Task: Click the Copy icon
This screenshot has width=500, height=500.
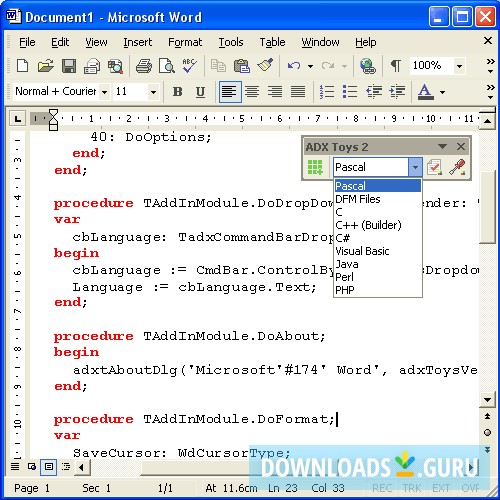Action: click(218, 66)
